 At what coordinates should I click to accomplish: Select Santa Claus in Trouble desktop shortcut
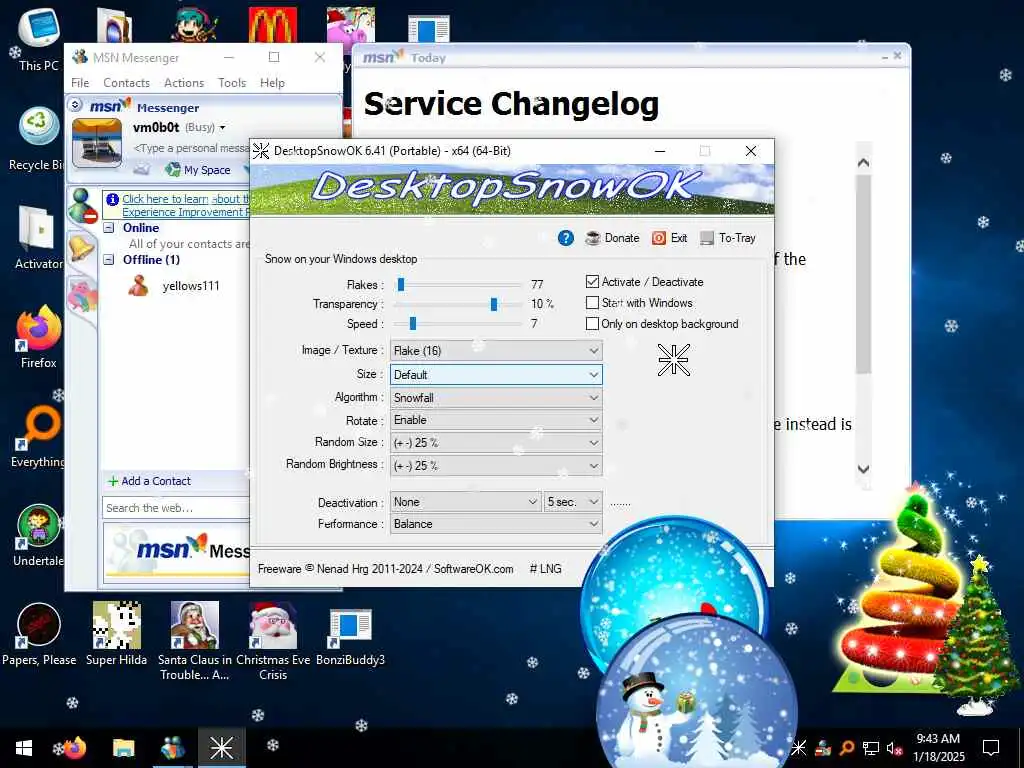[195, 641]
